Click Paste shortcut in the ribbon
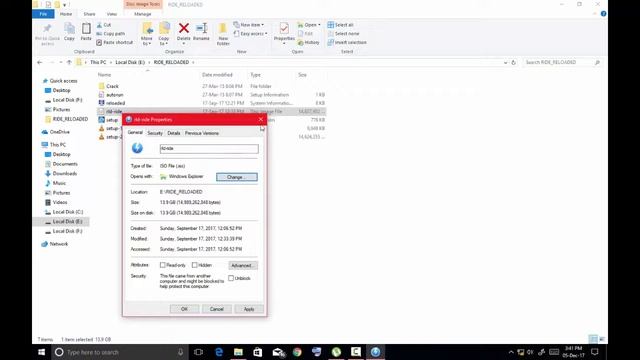This screenshot has width=640, height=360. (115, 42)
